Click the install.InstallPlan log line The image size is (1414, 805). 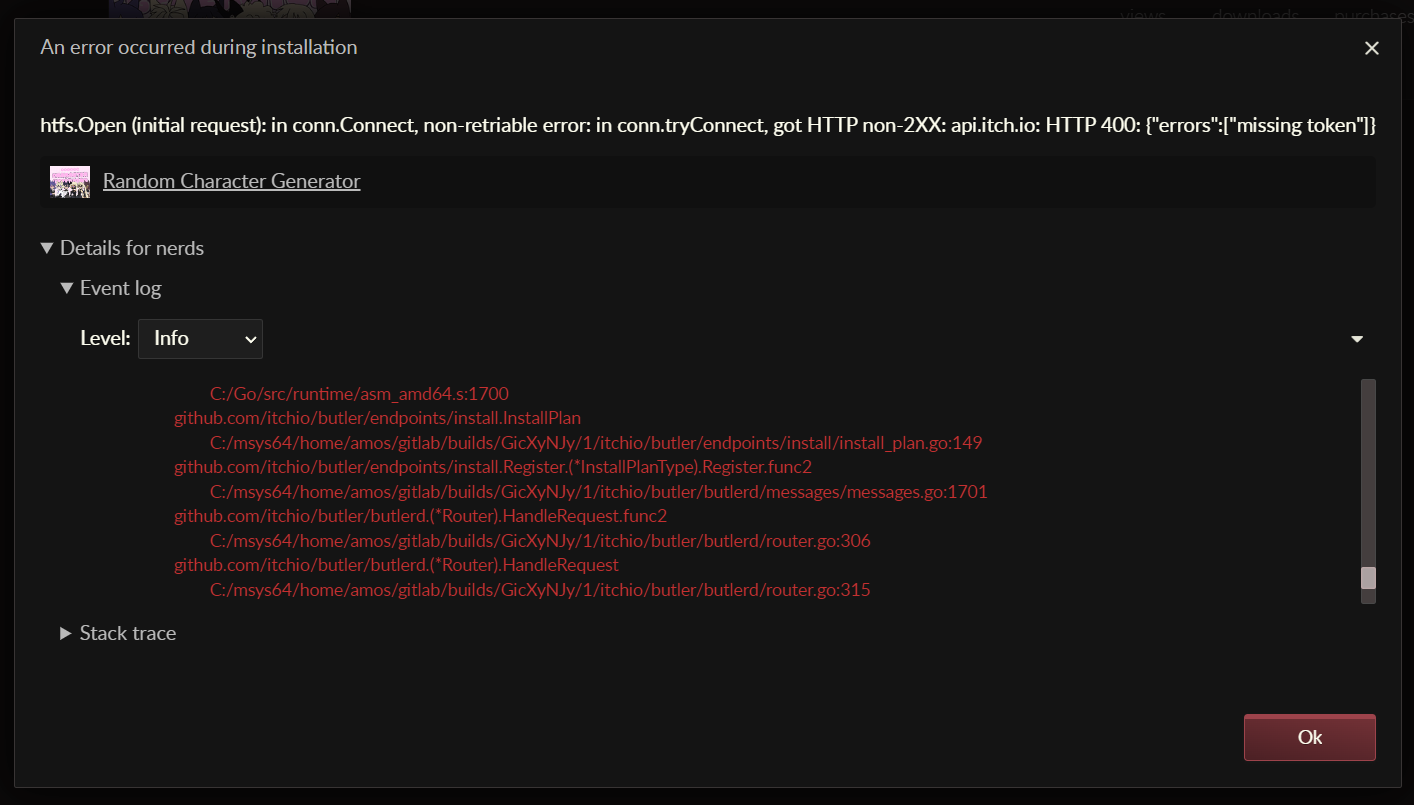[377, 418]
